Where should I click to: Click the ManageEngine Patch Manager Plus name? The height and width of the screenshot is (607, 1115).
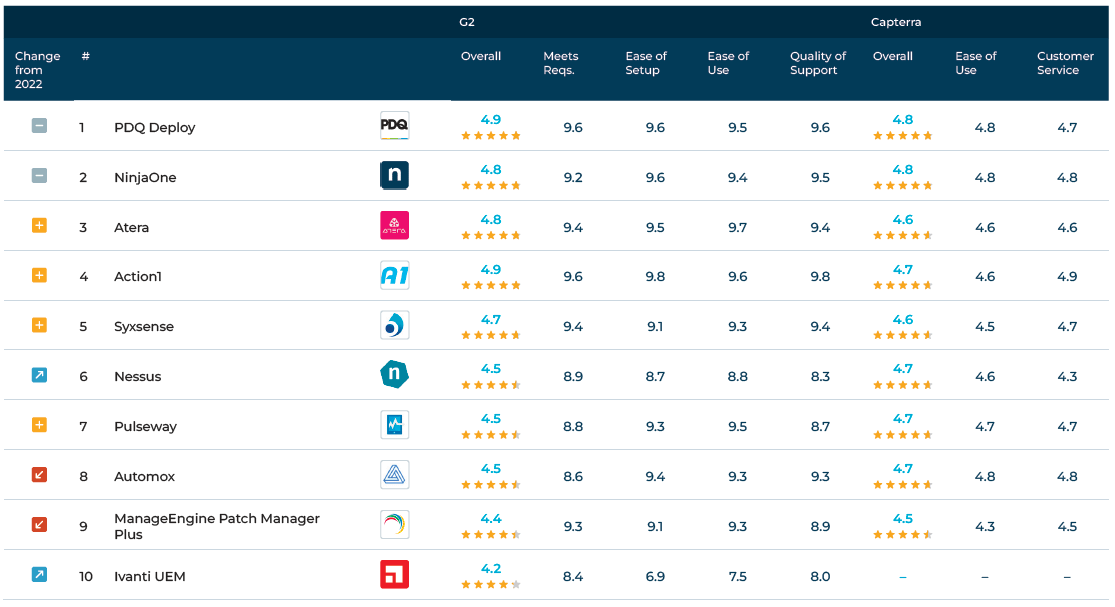click(217, 526)
